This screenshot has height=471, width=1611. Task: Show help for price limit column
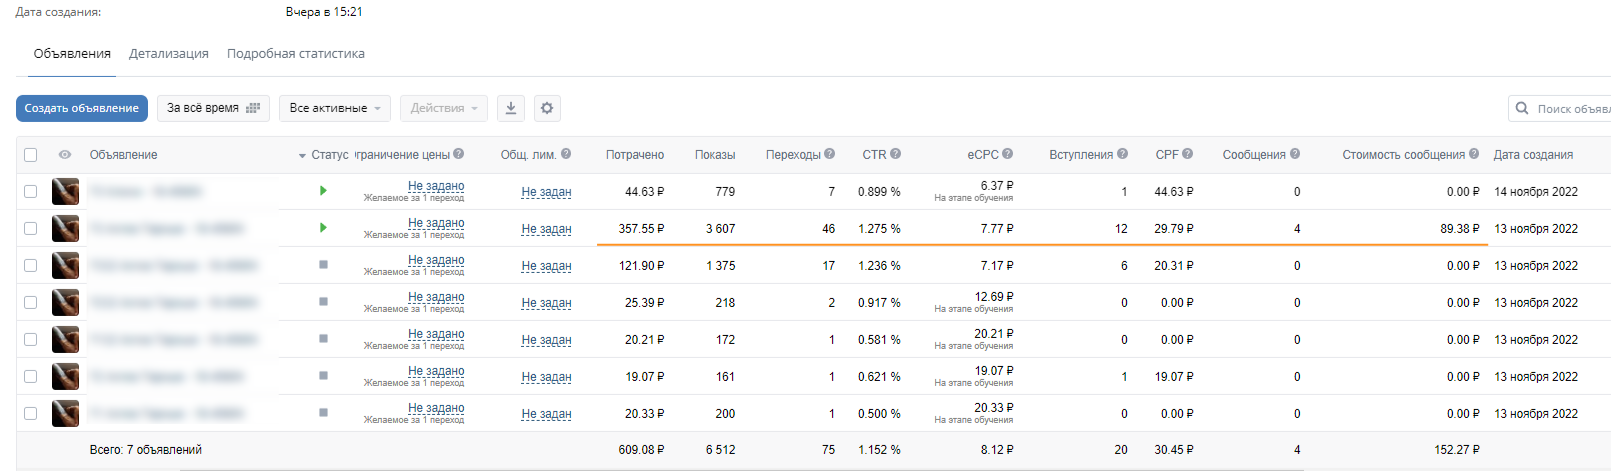coord(459,154)
